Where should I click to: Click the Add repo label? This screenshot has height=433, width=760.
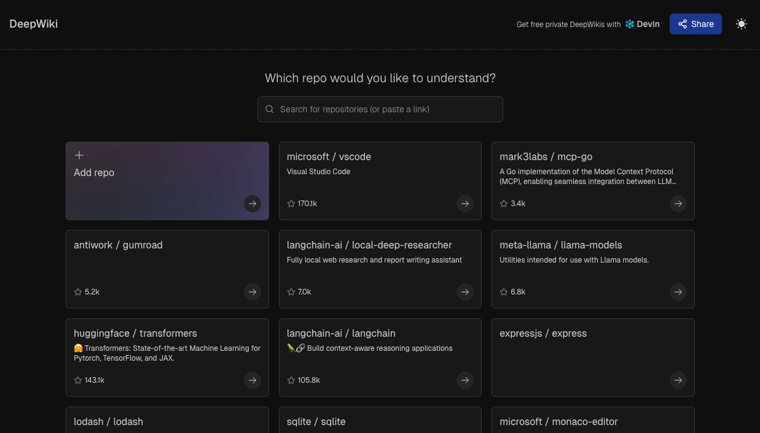(x=94, y=173)
